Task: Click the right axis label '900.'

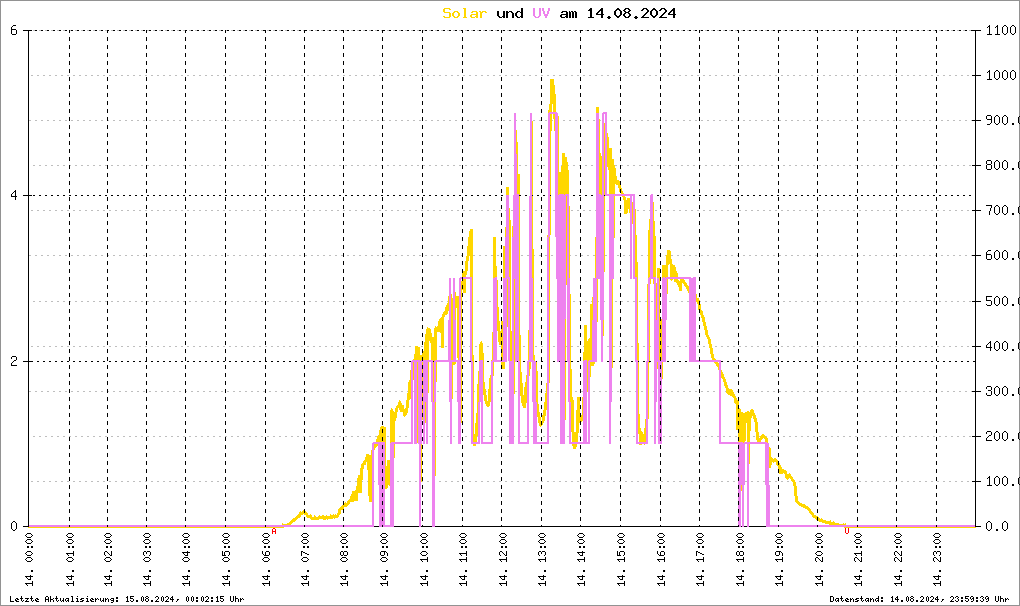Action: tap(1002, 120)
